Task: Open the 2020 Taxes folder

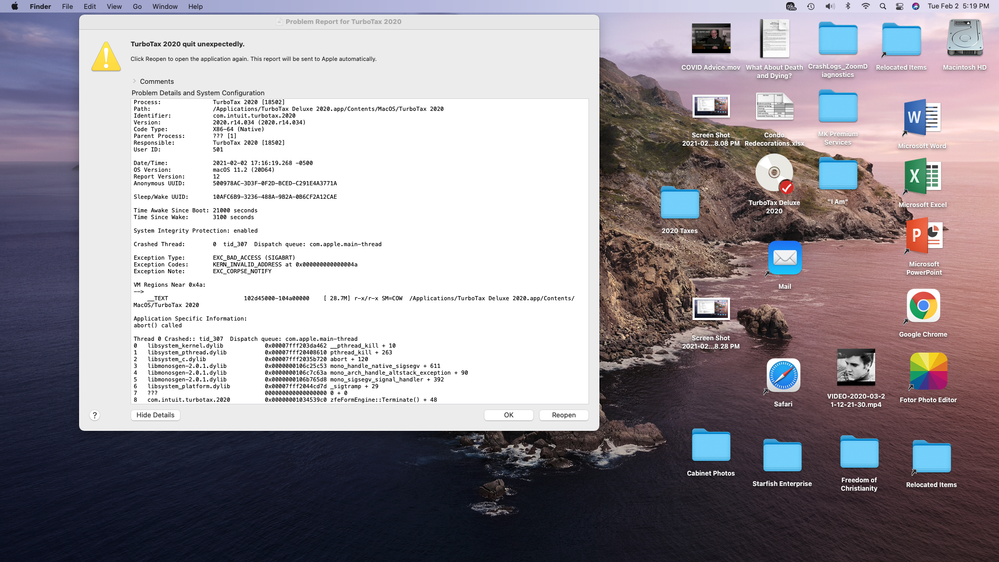Action: click(679, 204)
